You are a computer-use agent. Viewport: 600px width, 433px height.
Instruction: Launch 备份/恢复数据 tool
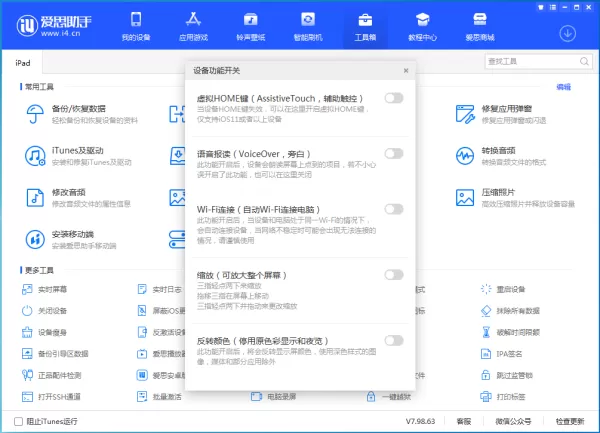tap(82, 114)
